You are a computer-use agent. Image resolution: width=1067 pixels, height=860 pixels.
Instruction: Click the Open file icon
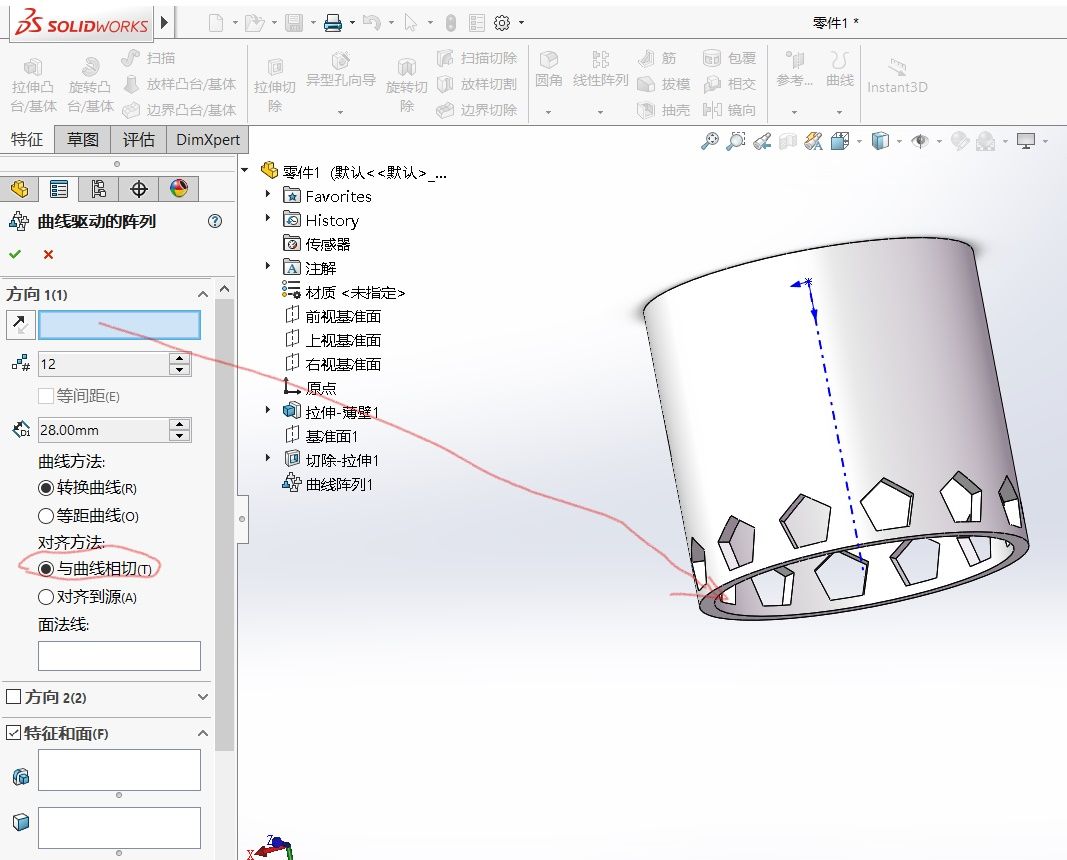pyautogui.click(x=255, y=23)
